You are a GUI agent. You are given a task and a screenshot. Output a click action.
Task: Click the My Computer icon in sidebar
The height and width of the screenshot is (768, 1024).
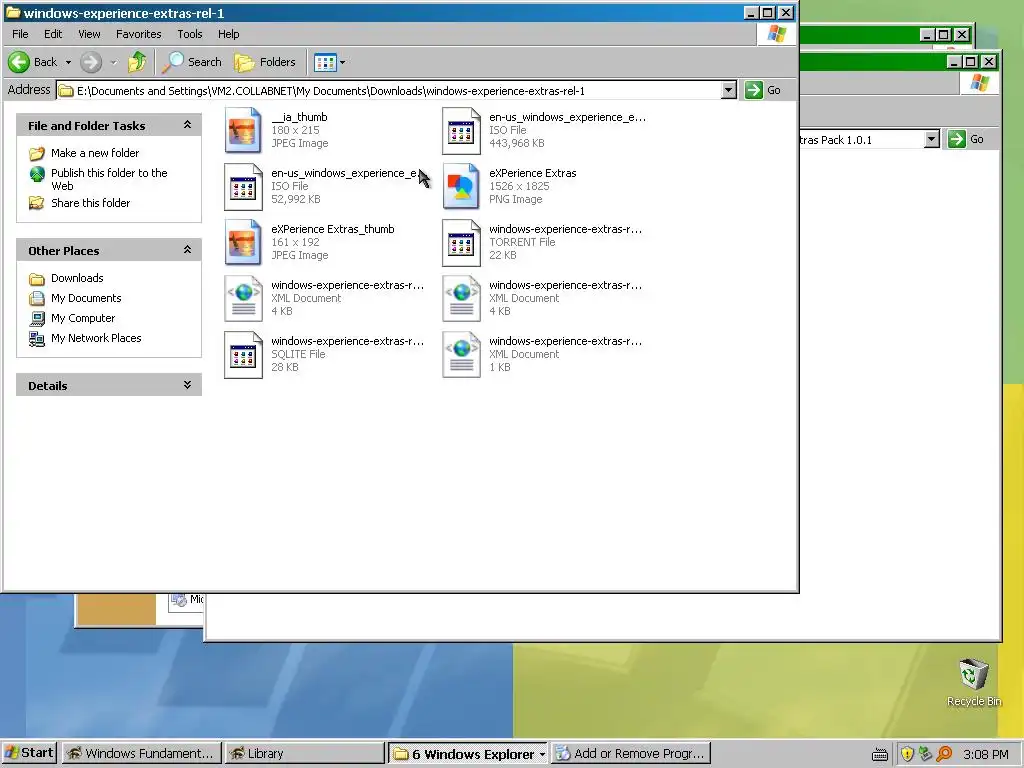click(37, 319)
